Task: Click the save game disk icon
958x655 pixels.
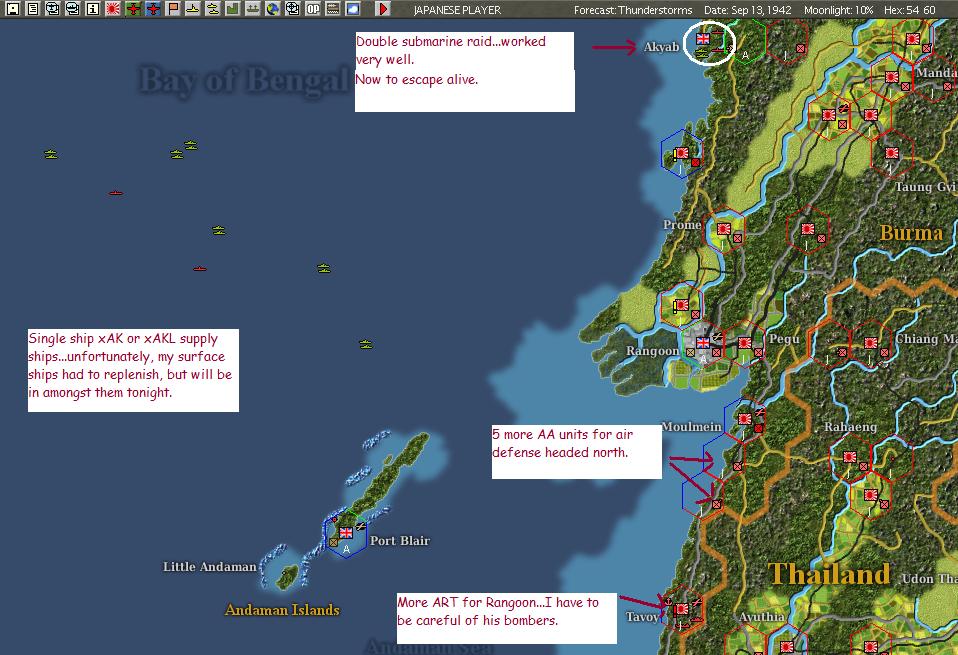Action: [x=12, y=9]
